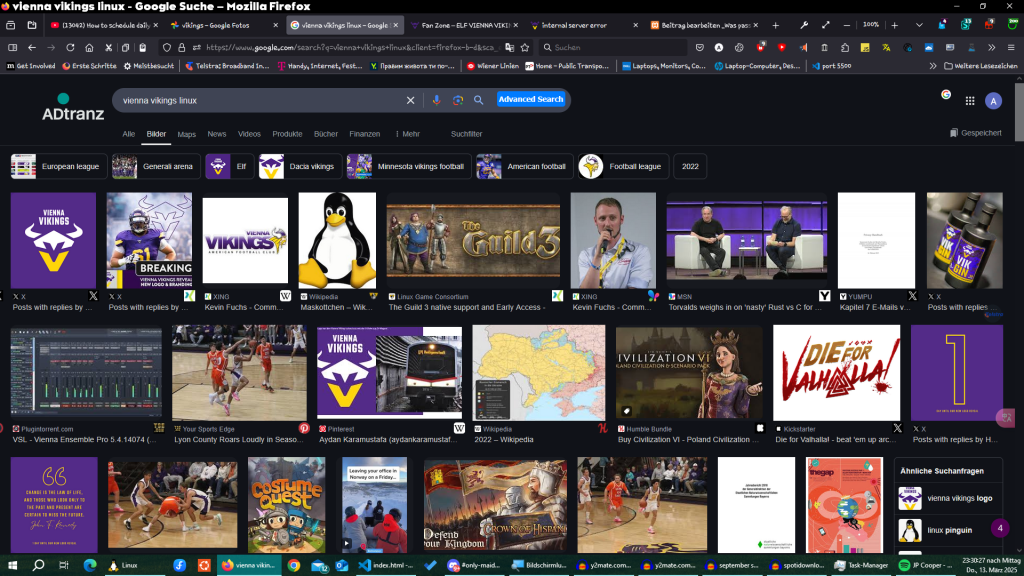List all tabs dropdown arrow
This screenshot has width=1024, height=576.
919,25
